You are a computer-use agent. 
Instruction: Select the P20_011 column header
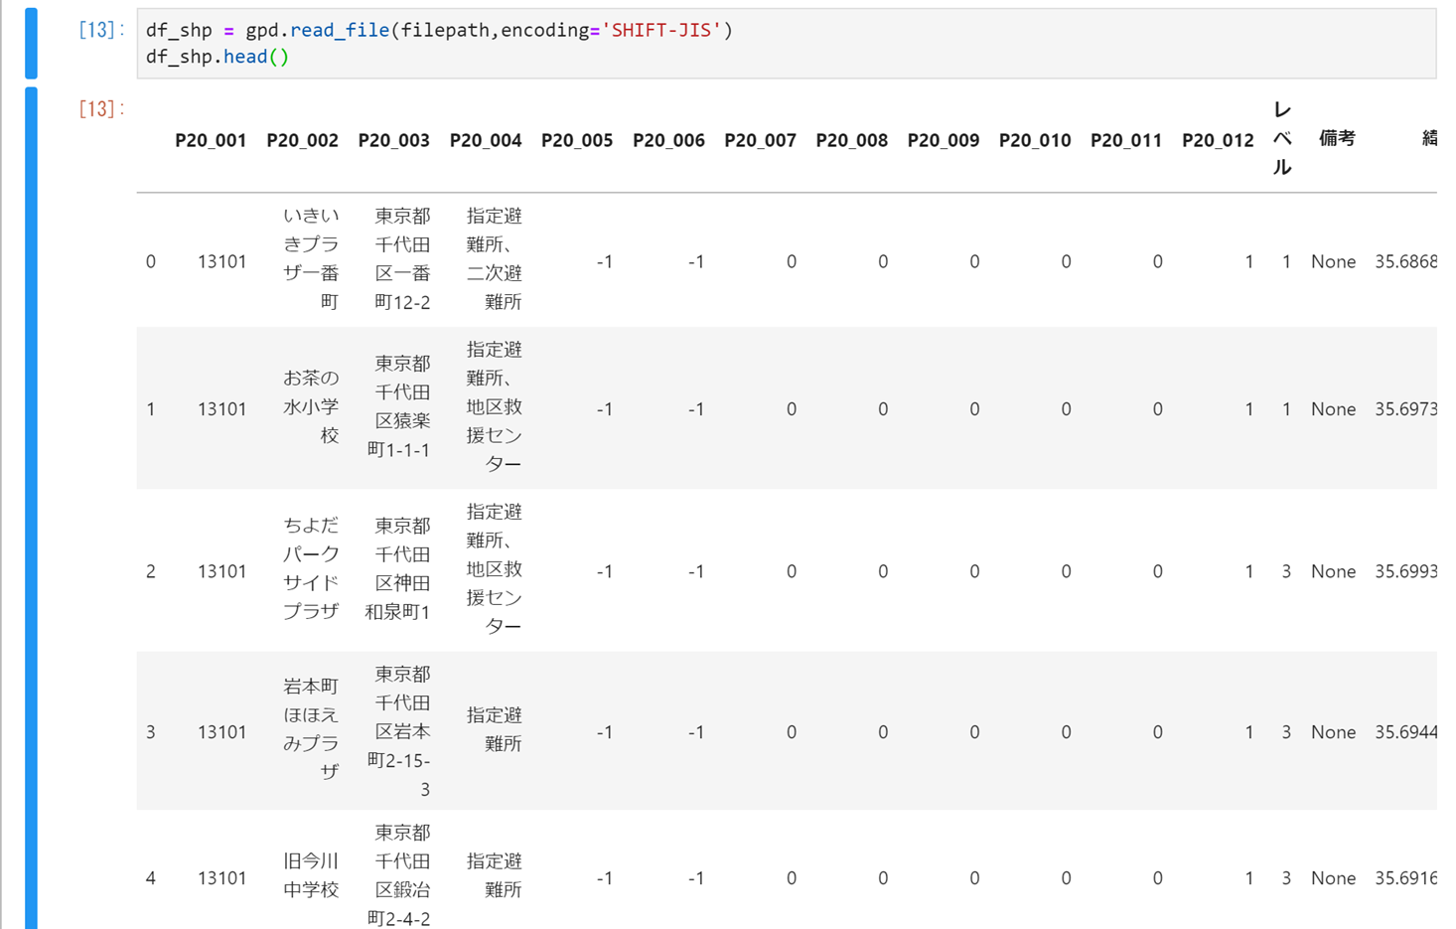1126,141
